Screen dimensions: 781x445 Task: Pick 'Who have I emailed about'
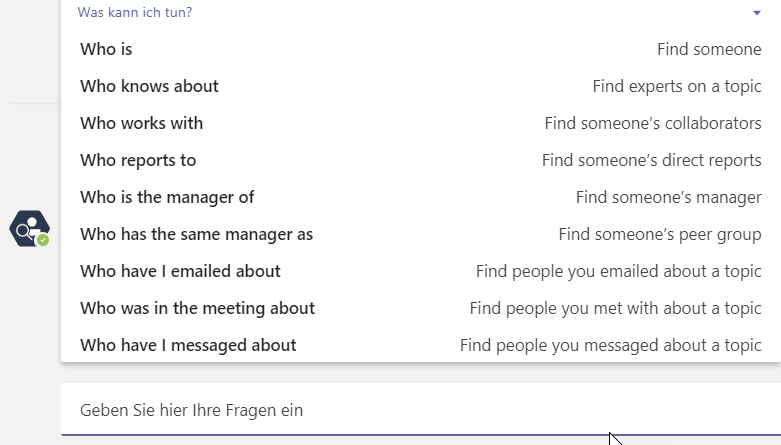(x=421, y=271)
